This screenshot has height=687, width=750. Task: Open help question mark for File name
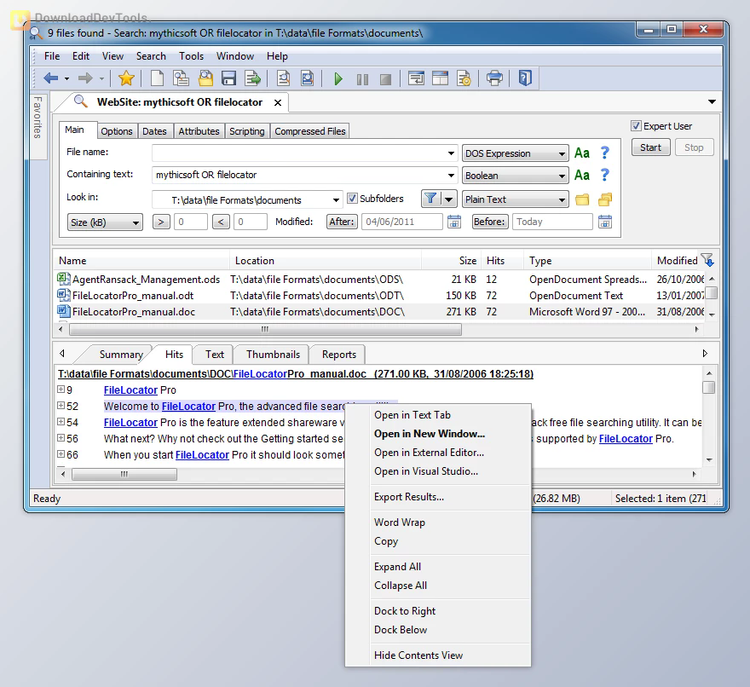coord(605,153)
